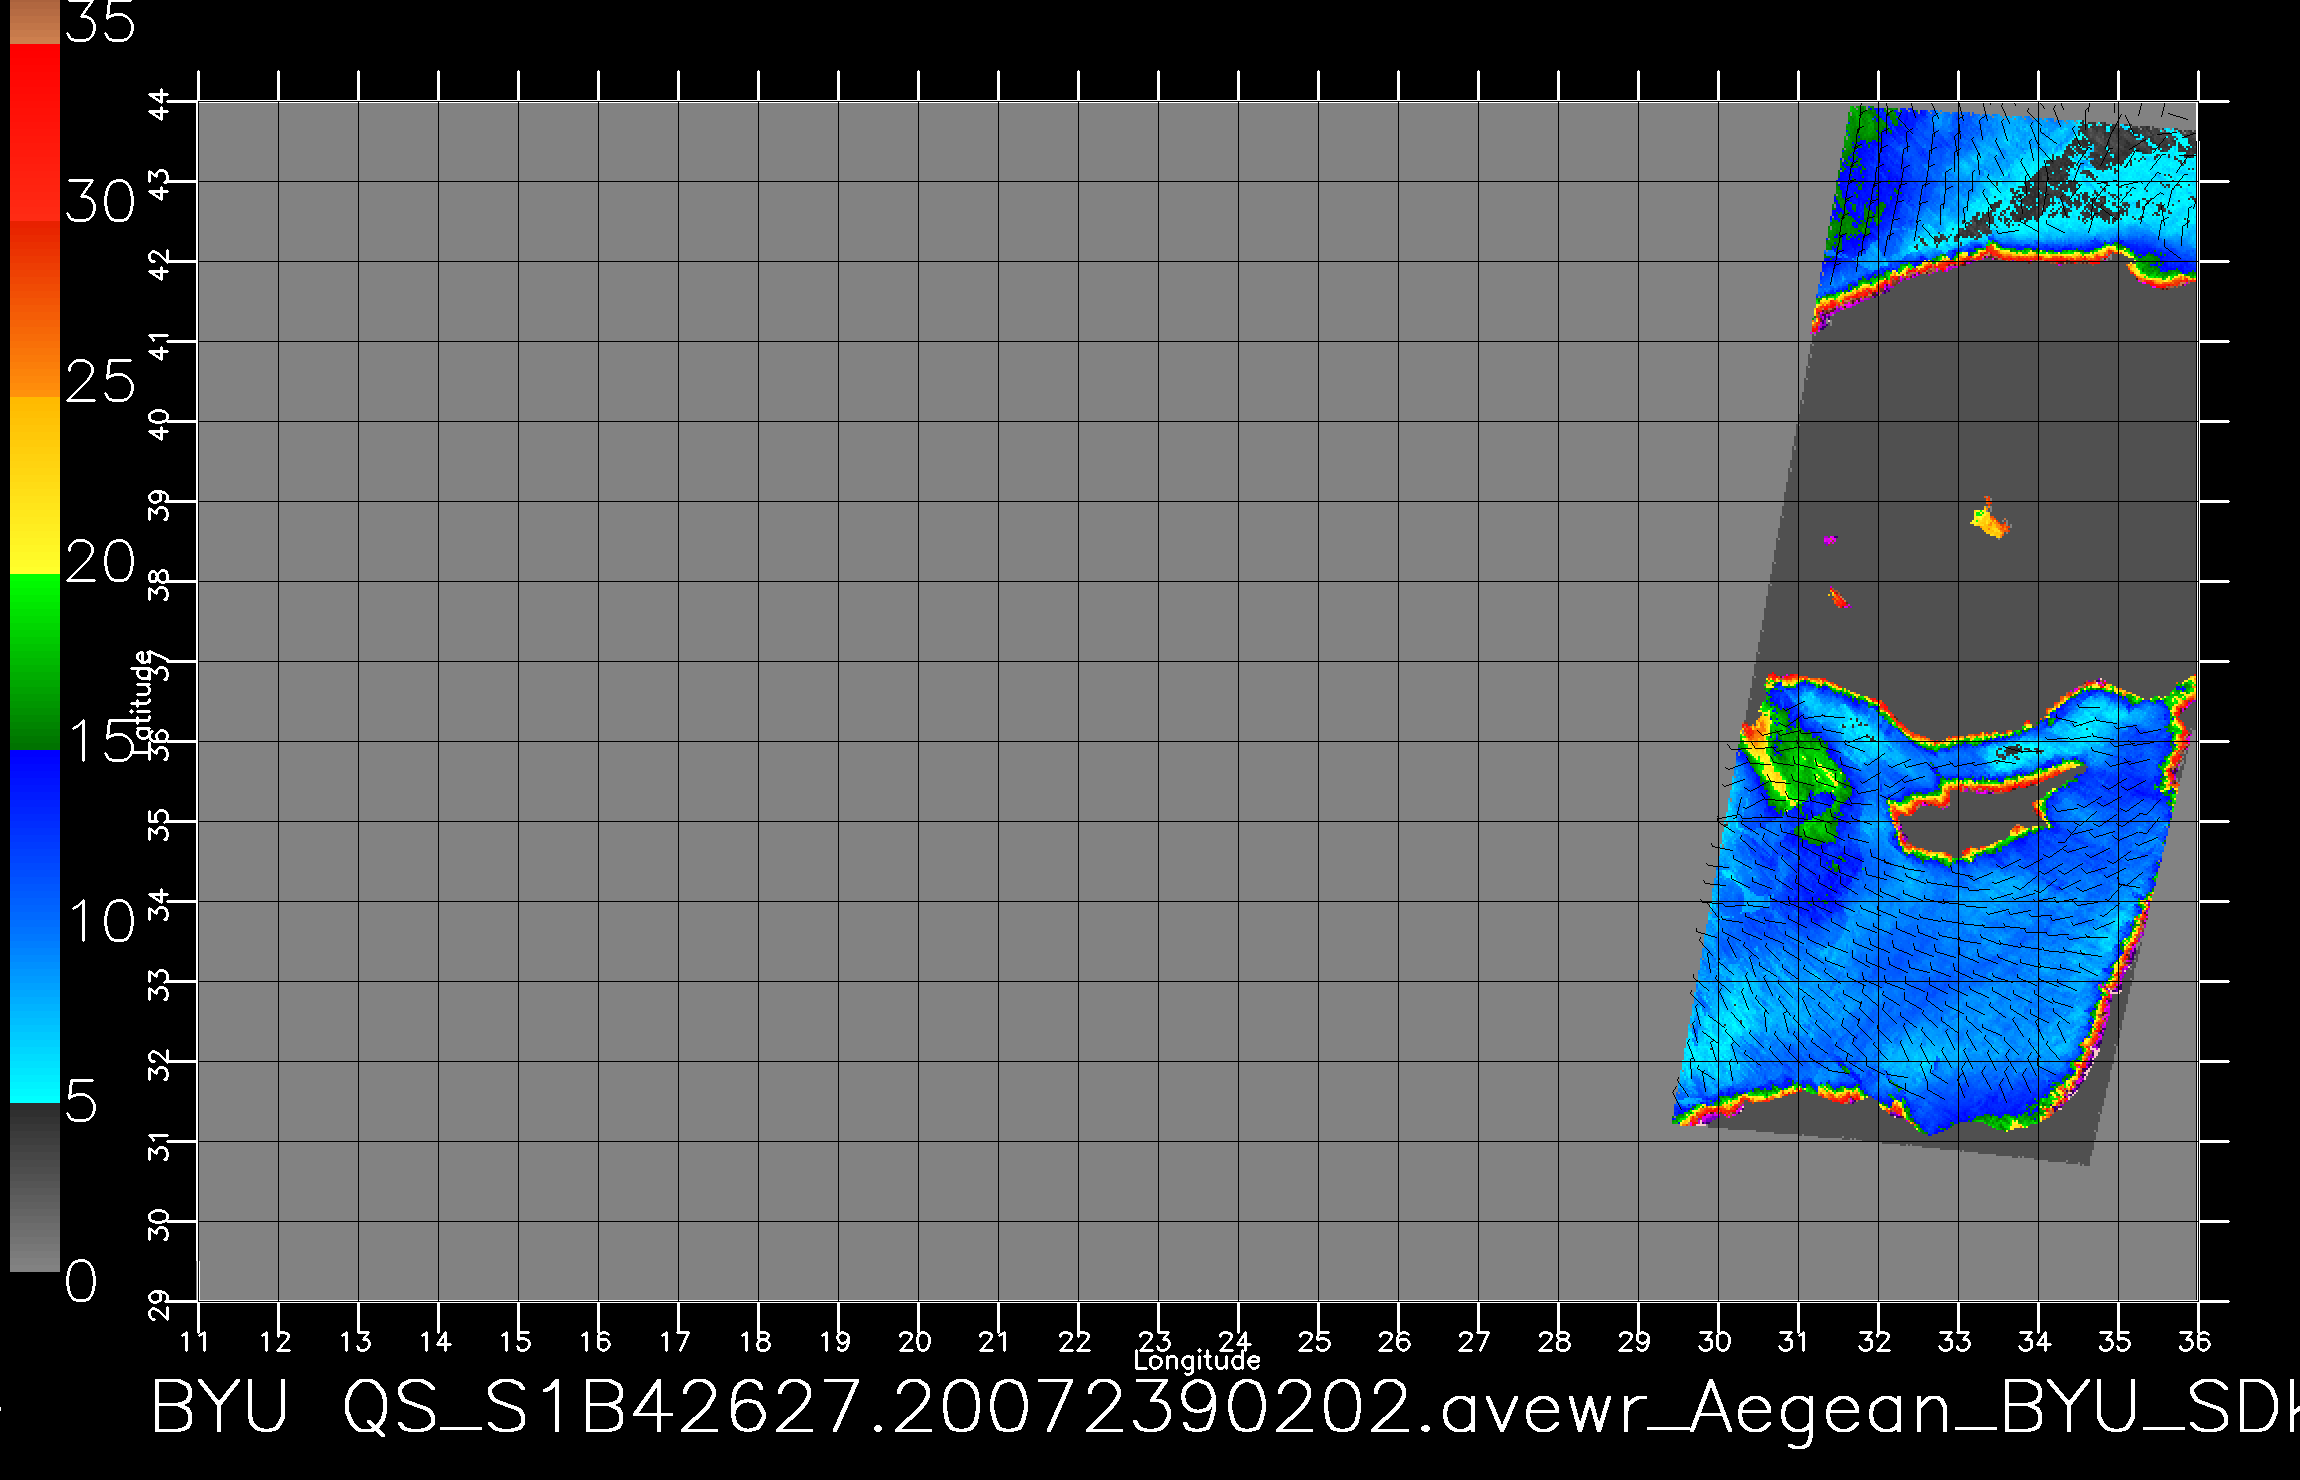Click longitude tick label "34"

point(2035,1341)
